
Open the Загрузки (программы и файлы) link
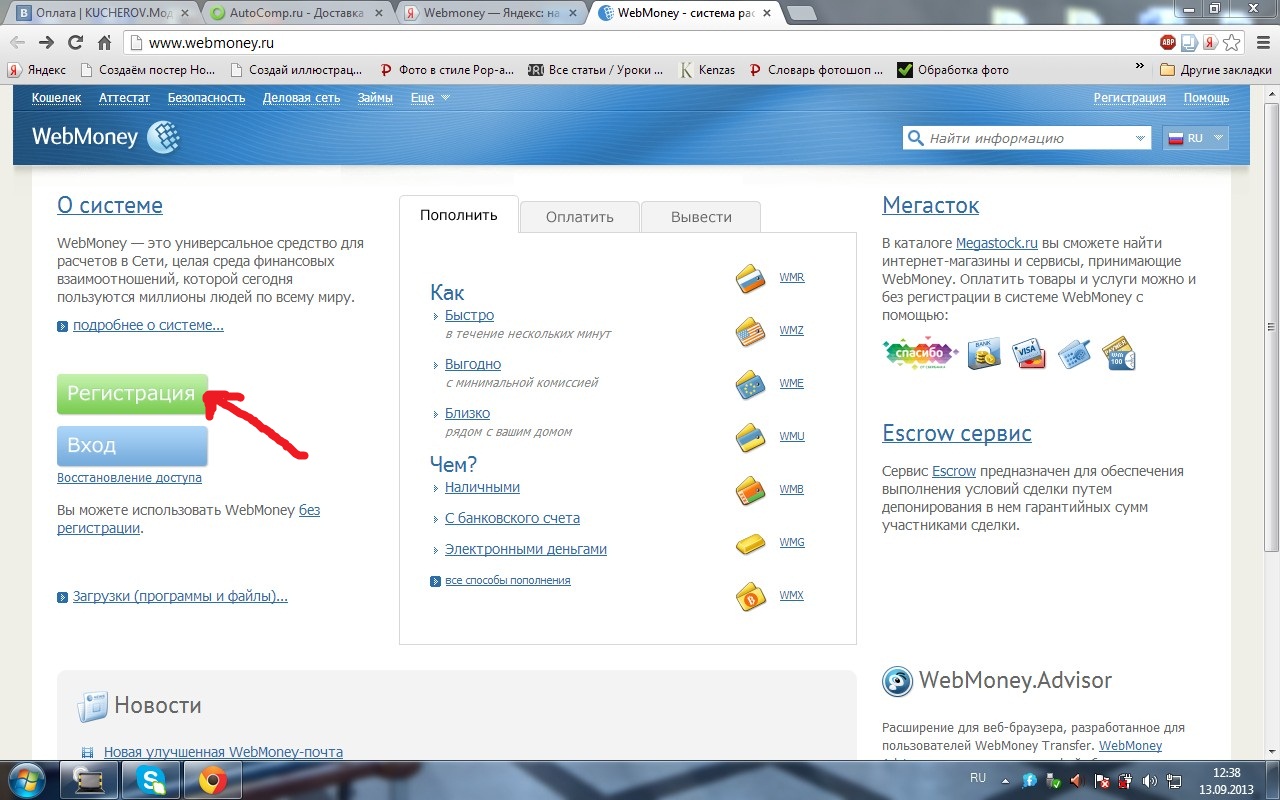click(x=180, y=597)
